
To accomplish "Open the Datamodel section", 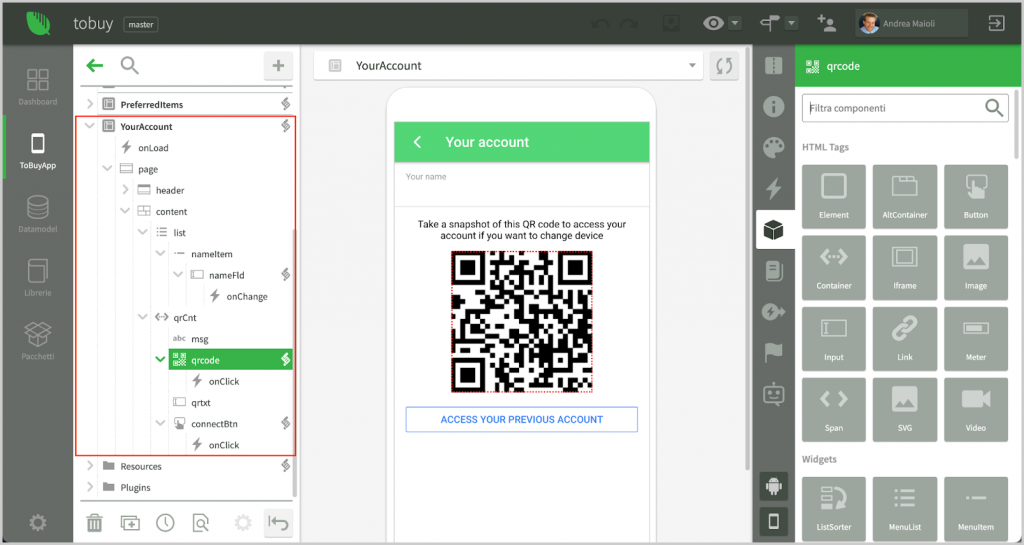I will [x=38, y=214].
